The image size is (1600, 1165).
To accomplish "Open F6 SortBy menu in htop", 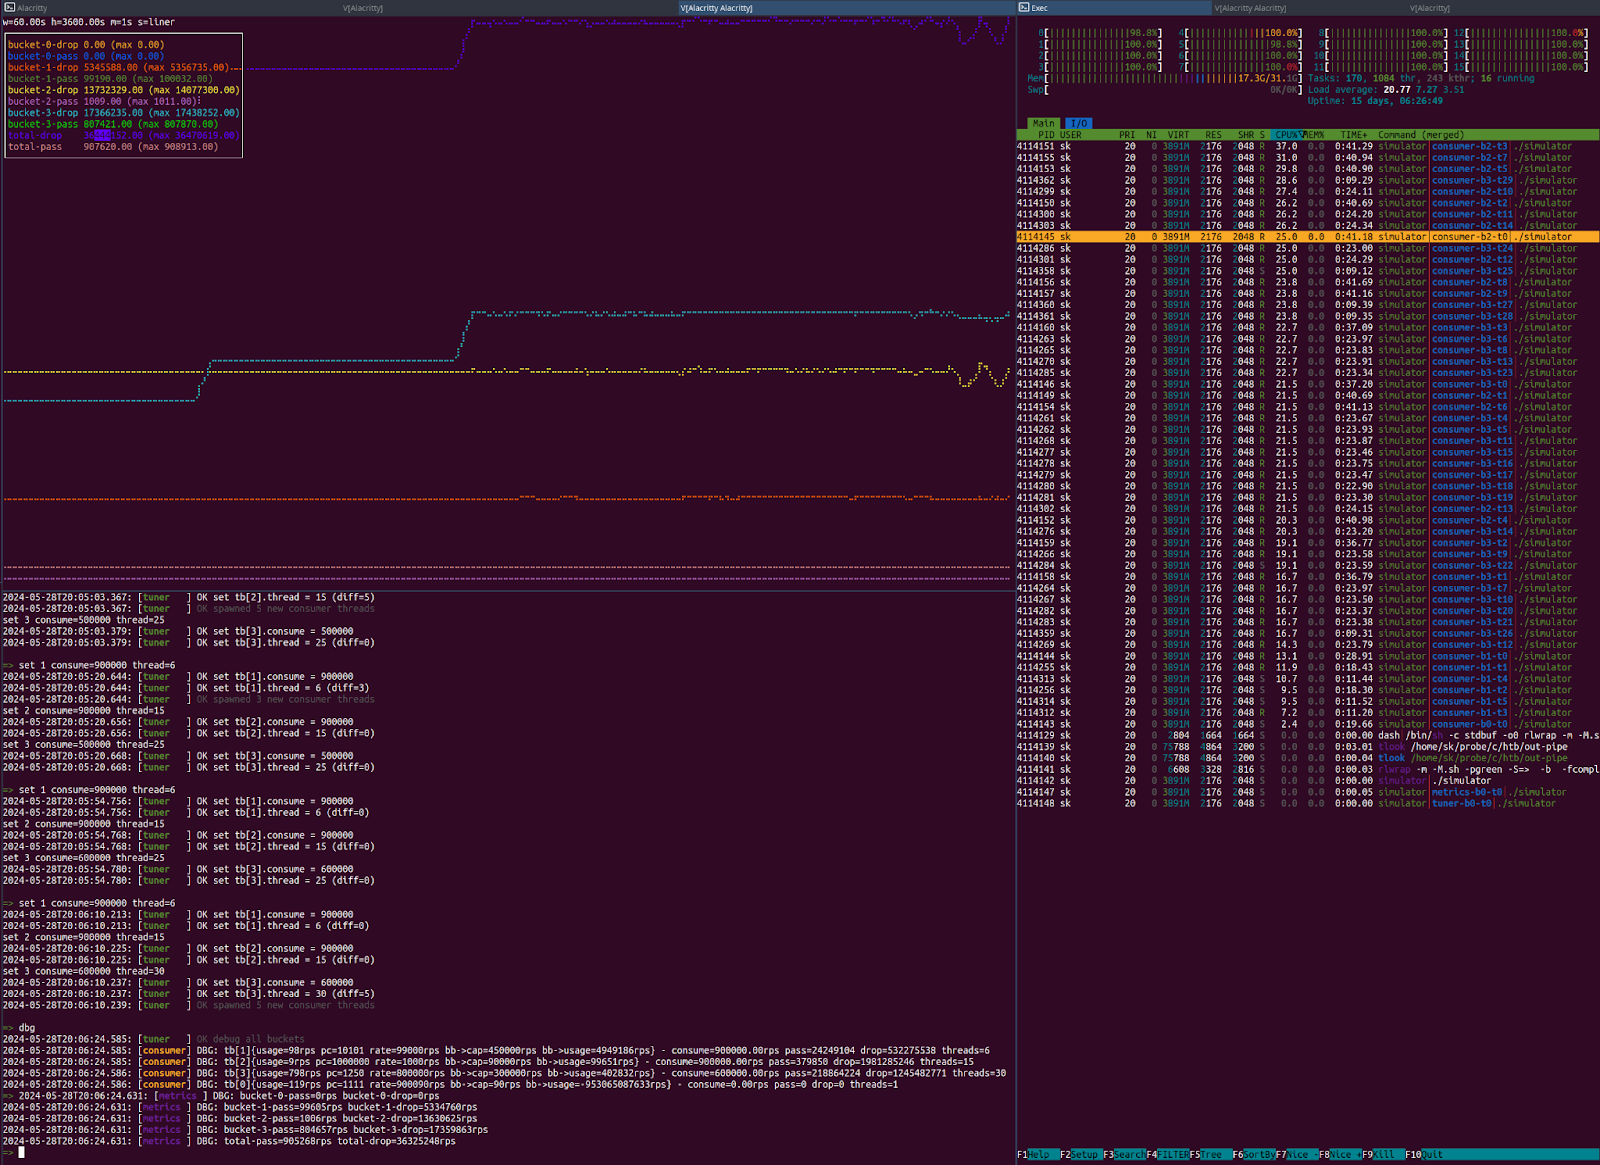I will pyautogui.click(x=1254, y=1154).
